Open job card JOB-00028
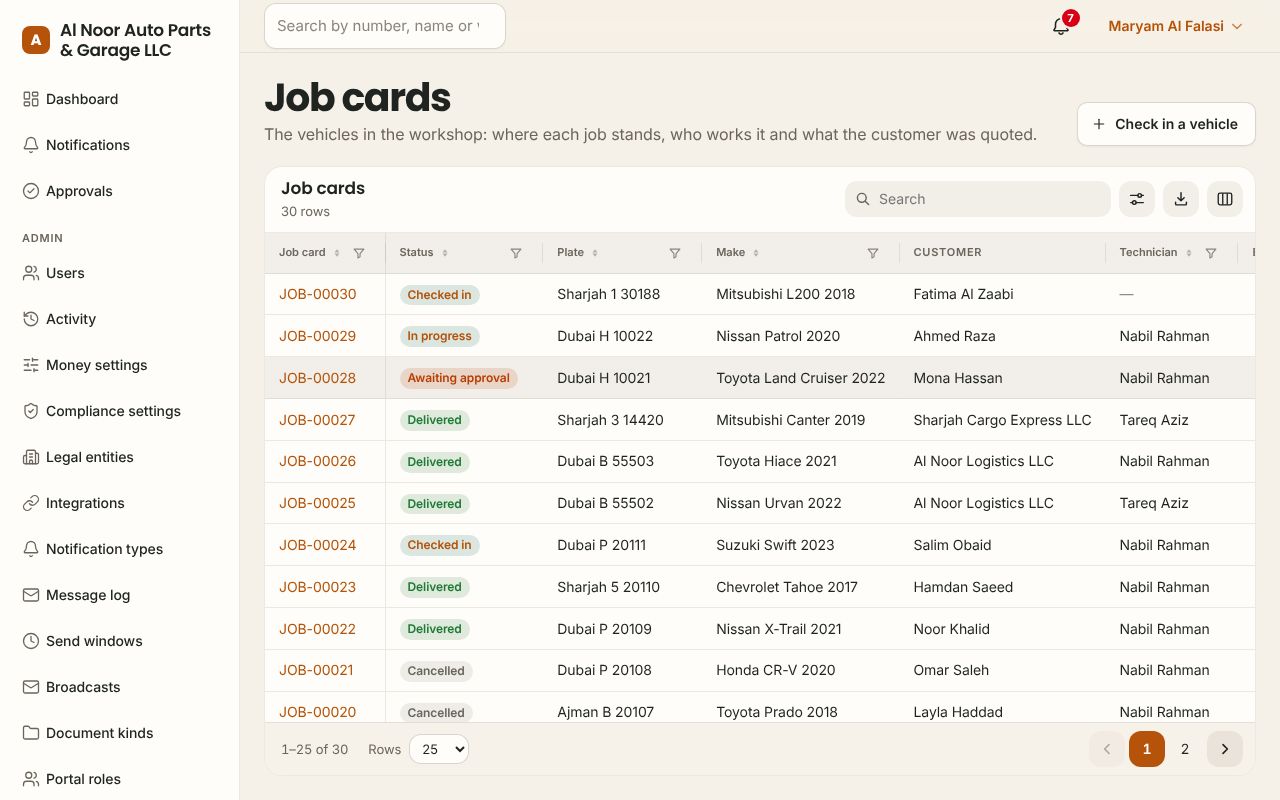1280x800 pixels. 318,378
